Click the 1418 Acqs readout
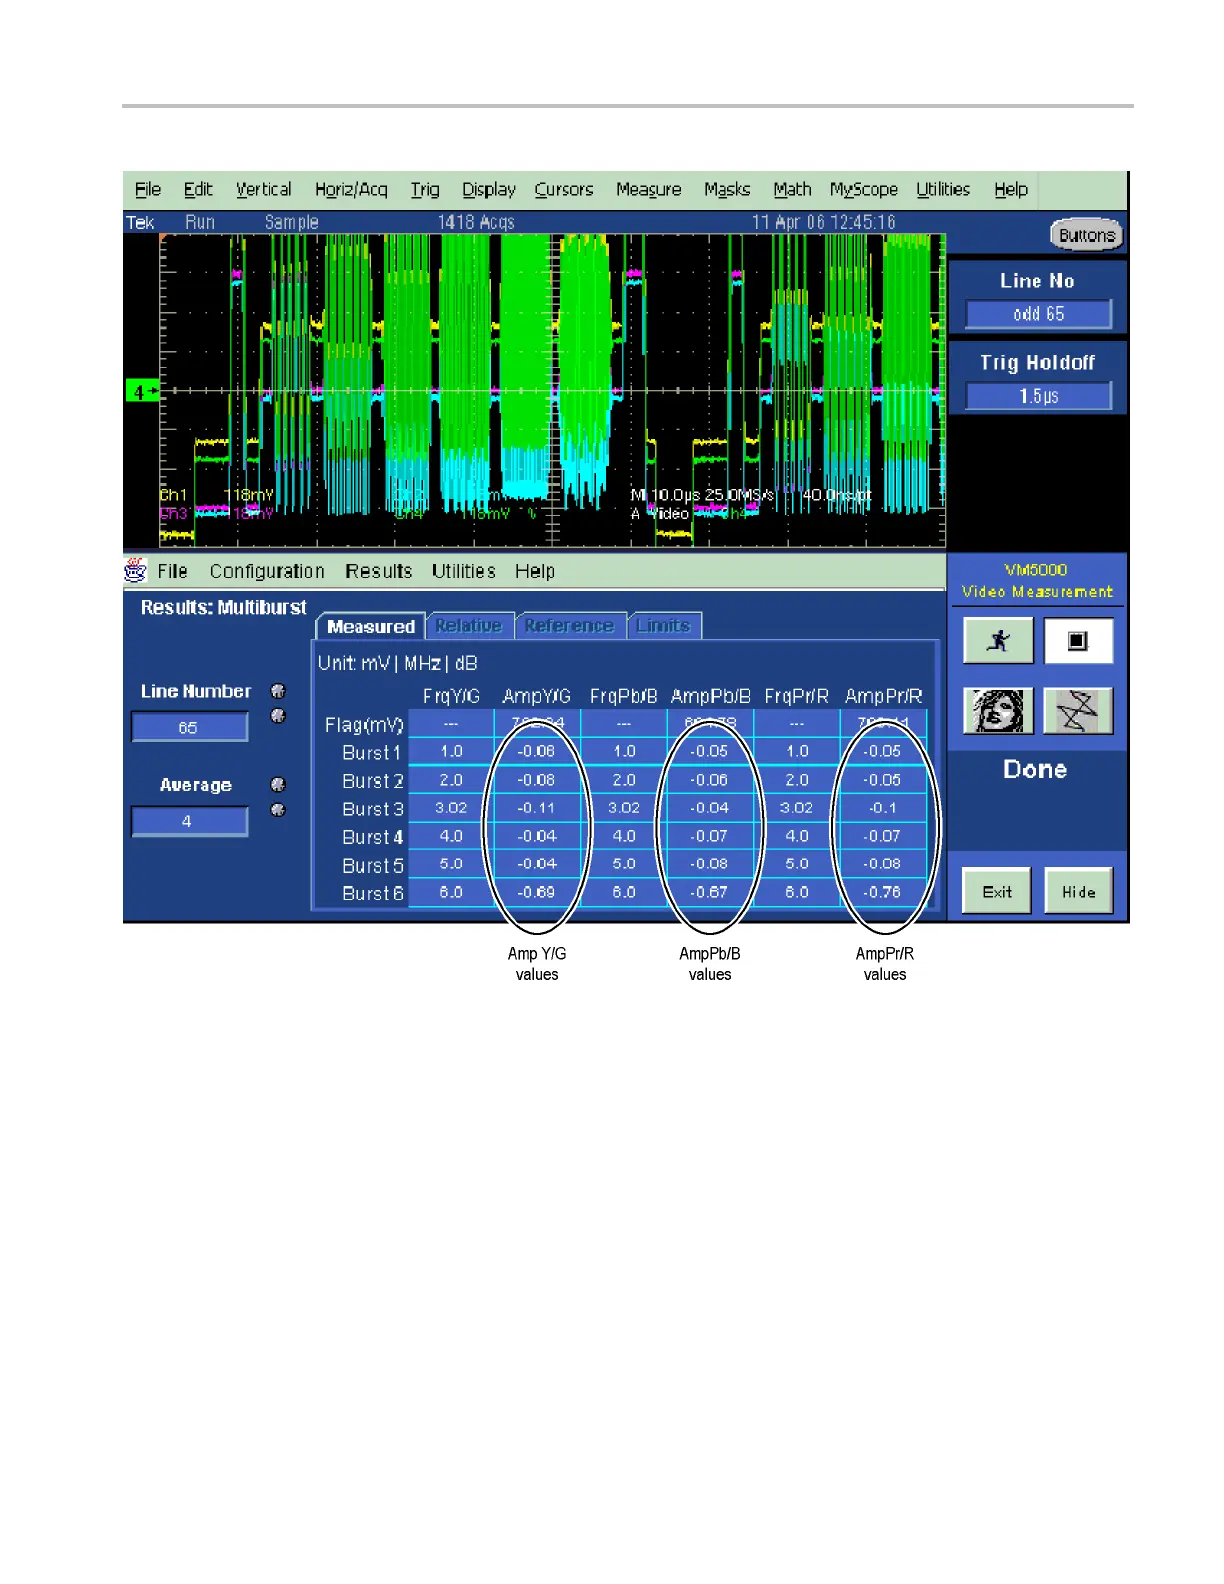Image resolution: width=1224 pixels, height=1584 pixels. (476, 222)
